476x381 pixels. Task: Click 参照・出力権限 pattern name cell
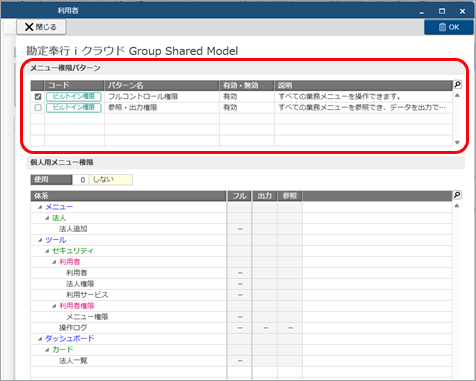coord(162,108)
